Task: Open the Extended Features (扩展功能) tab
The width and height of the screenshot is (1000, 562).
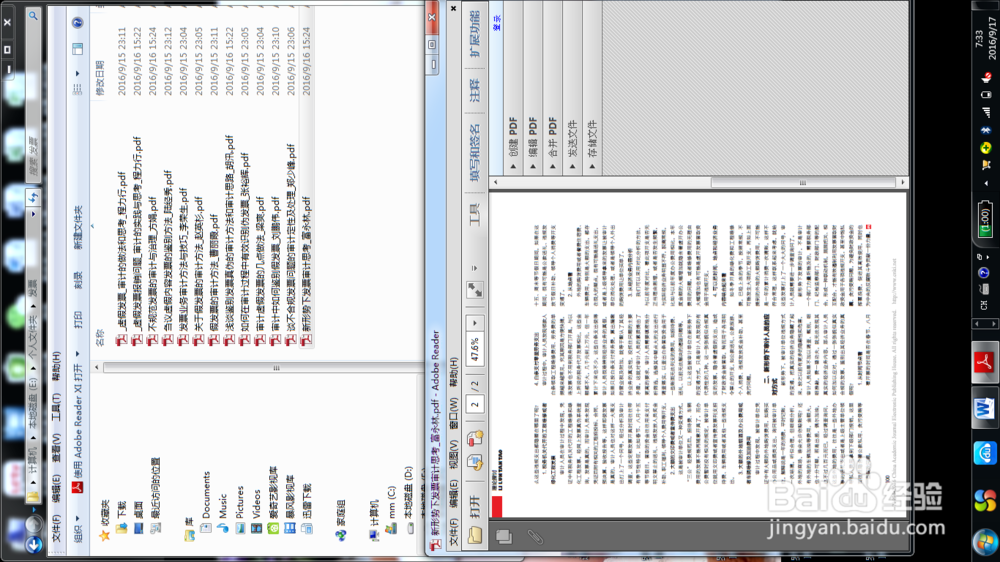Action: [x=474, y=34]
